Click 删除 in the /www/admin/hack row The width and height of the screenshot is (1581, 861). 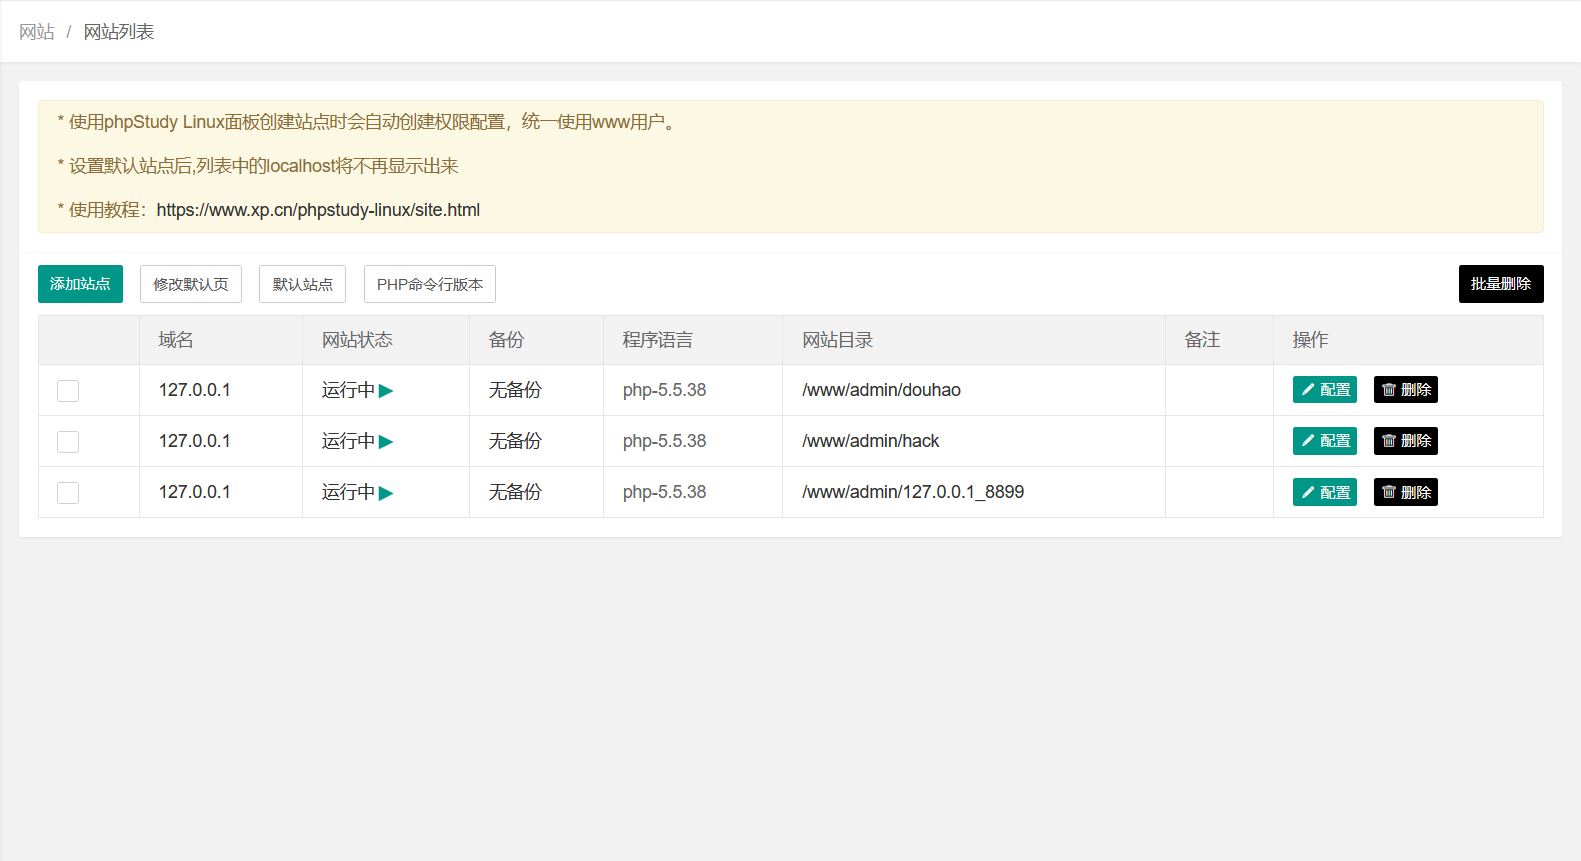pos(1406,441)
